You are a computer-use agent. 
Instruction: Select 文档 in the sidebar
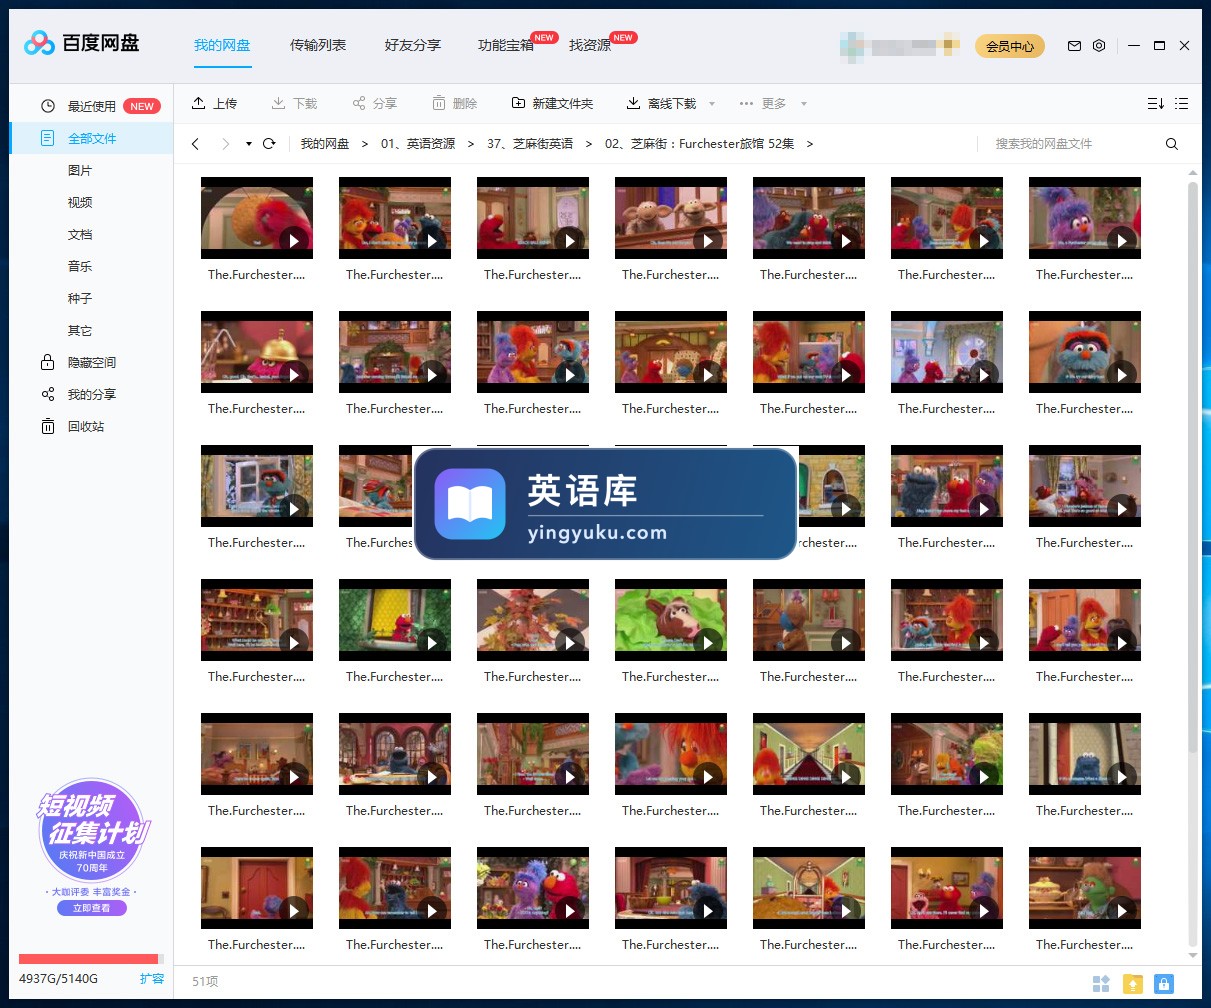coord(80,234)
